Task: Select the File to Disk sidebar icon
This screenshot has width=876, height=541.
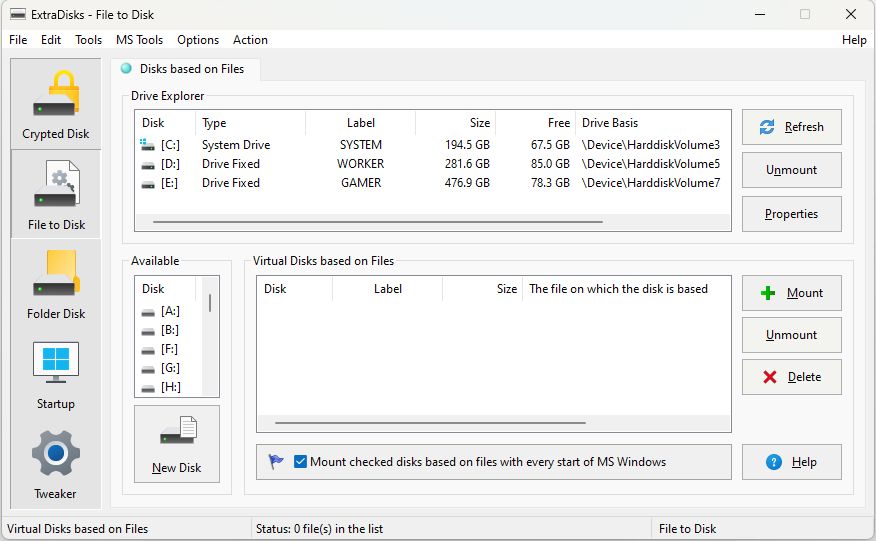Action: (56, 194)
